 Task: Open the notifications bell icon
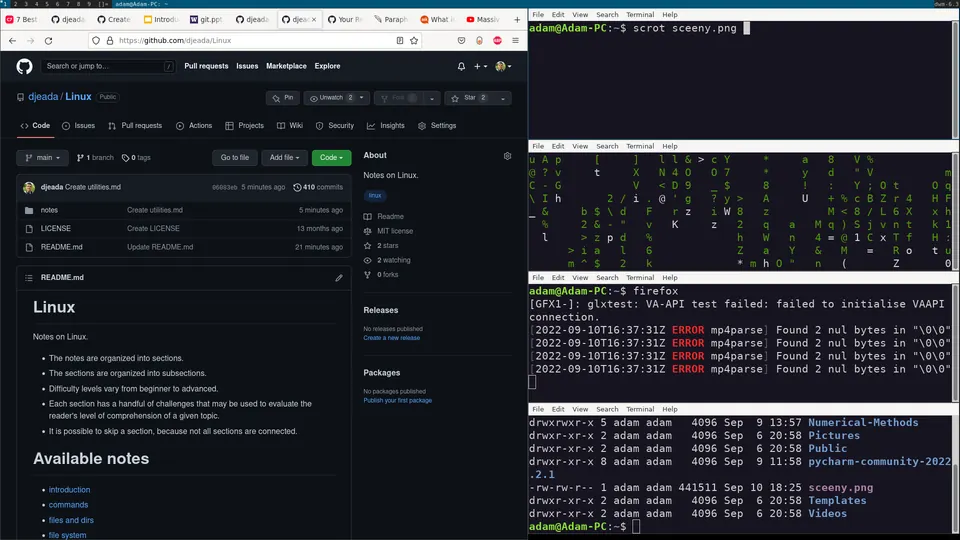[x=461, y=66]
